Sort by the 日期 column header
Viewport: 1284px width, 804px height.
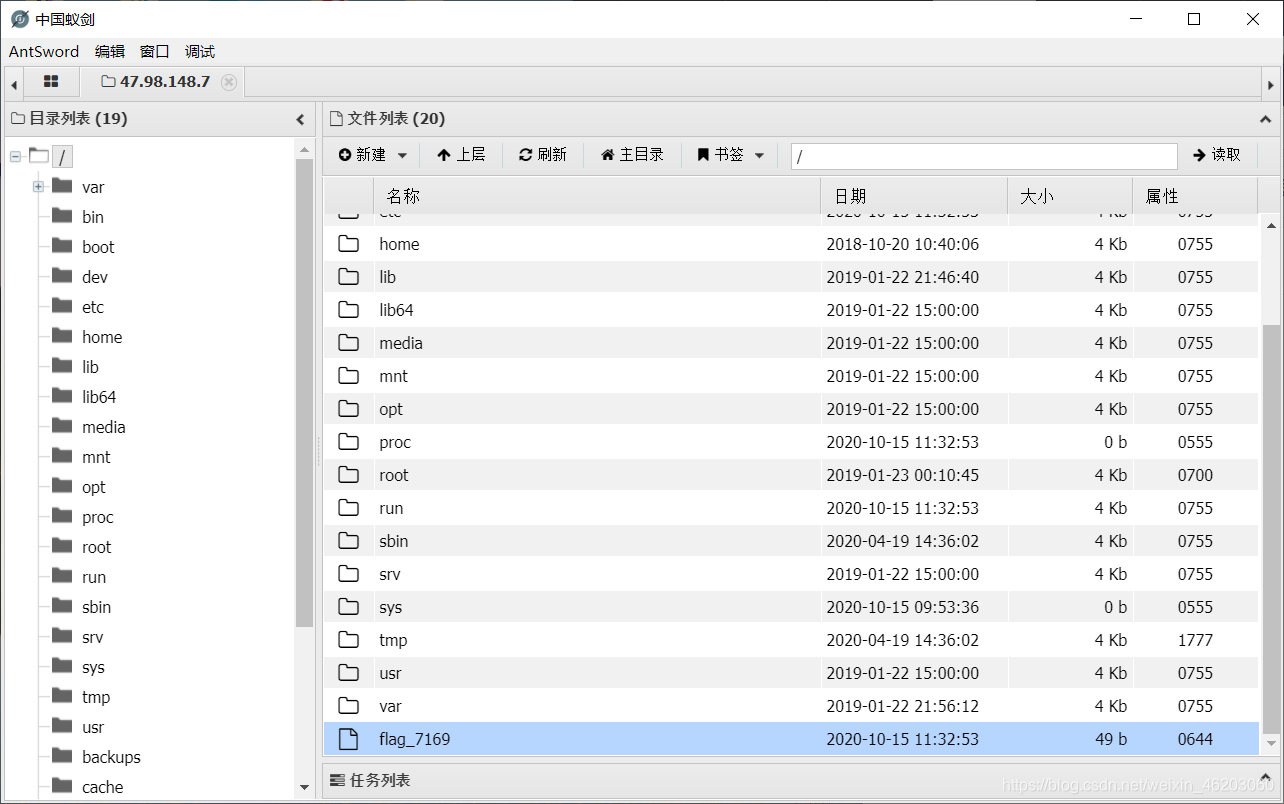coord(914,196)
